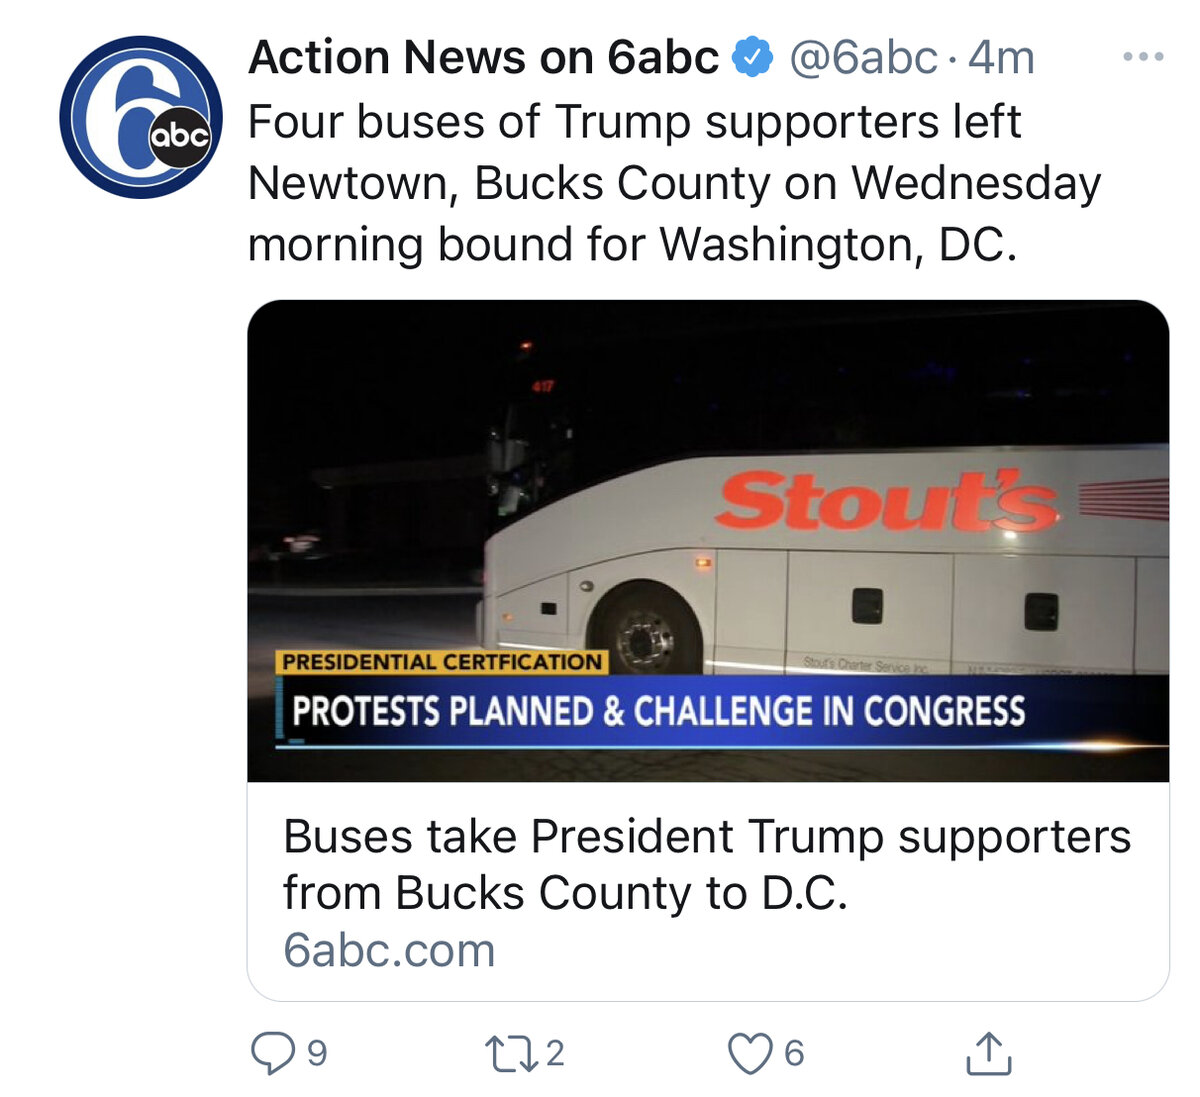Click the retweet count of 2

tap(555, 1053)
